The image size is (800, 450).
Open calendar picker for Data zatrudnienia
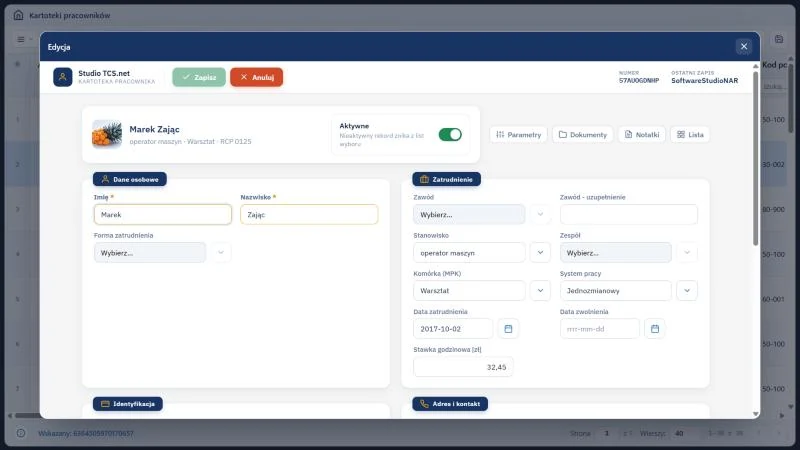508,329
